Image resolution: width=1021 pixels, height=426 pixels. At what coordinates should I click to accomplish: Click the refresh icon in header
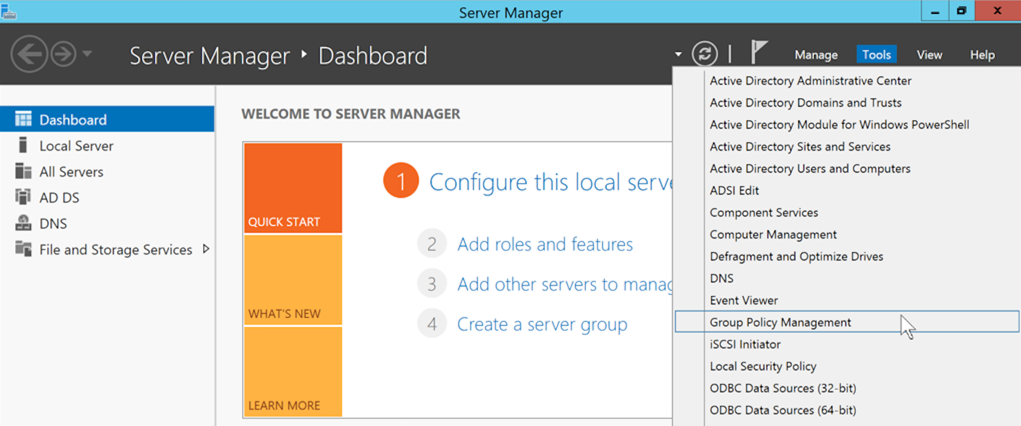point(705,54)
